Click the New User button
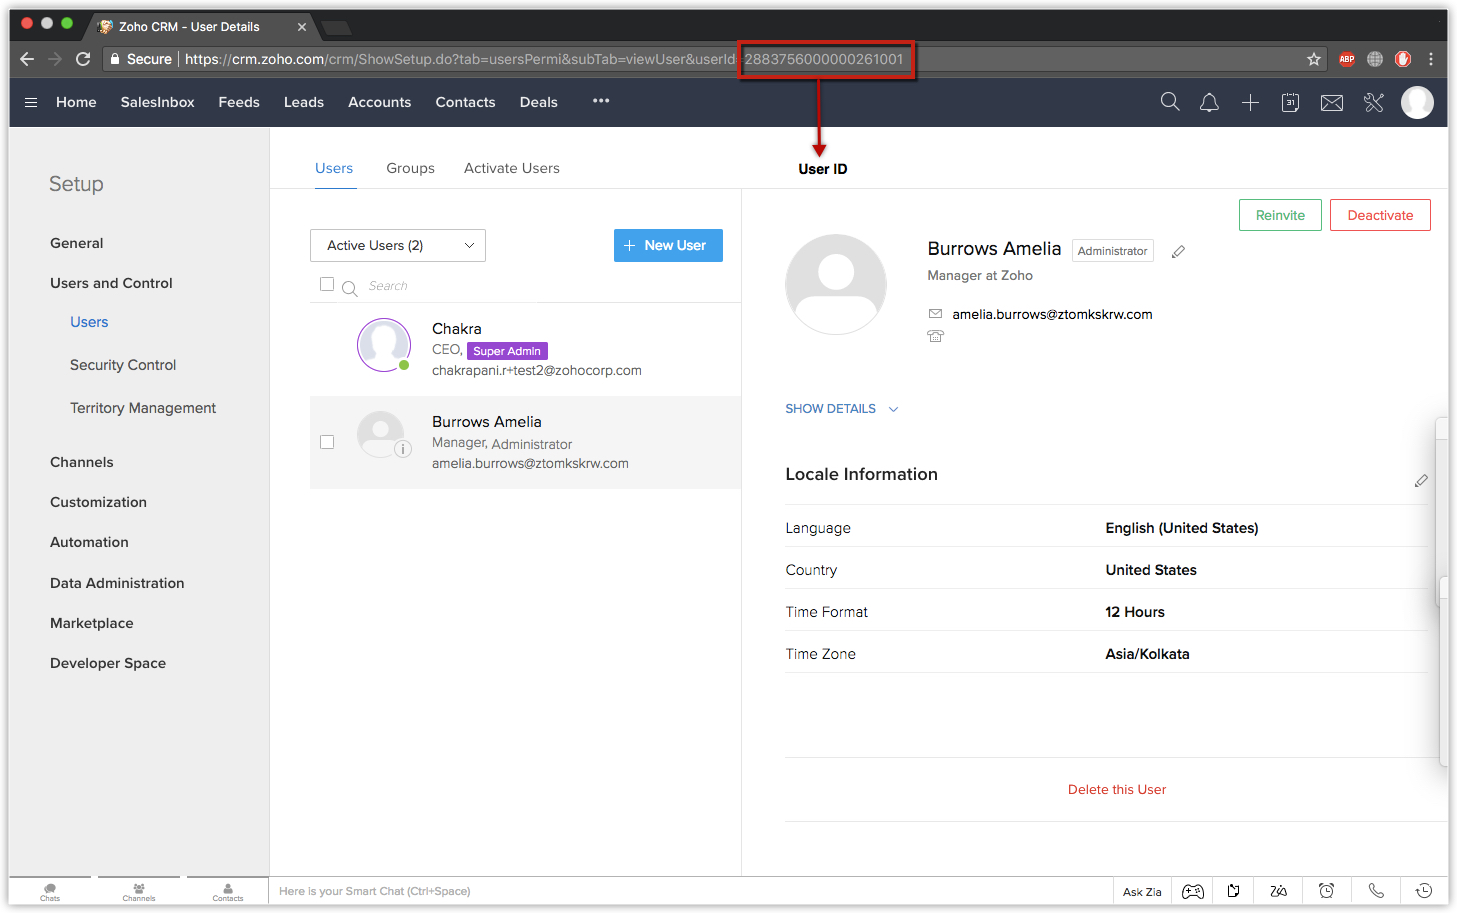Viewport: 1457px width, 913px height. (668, 245)
